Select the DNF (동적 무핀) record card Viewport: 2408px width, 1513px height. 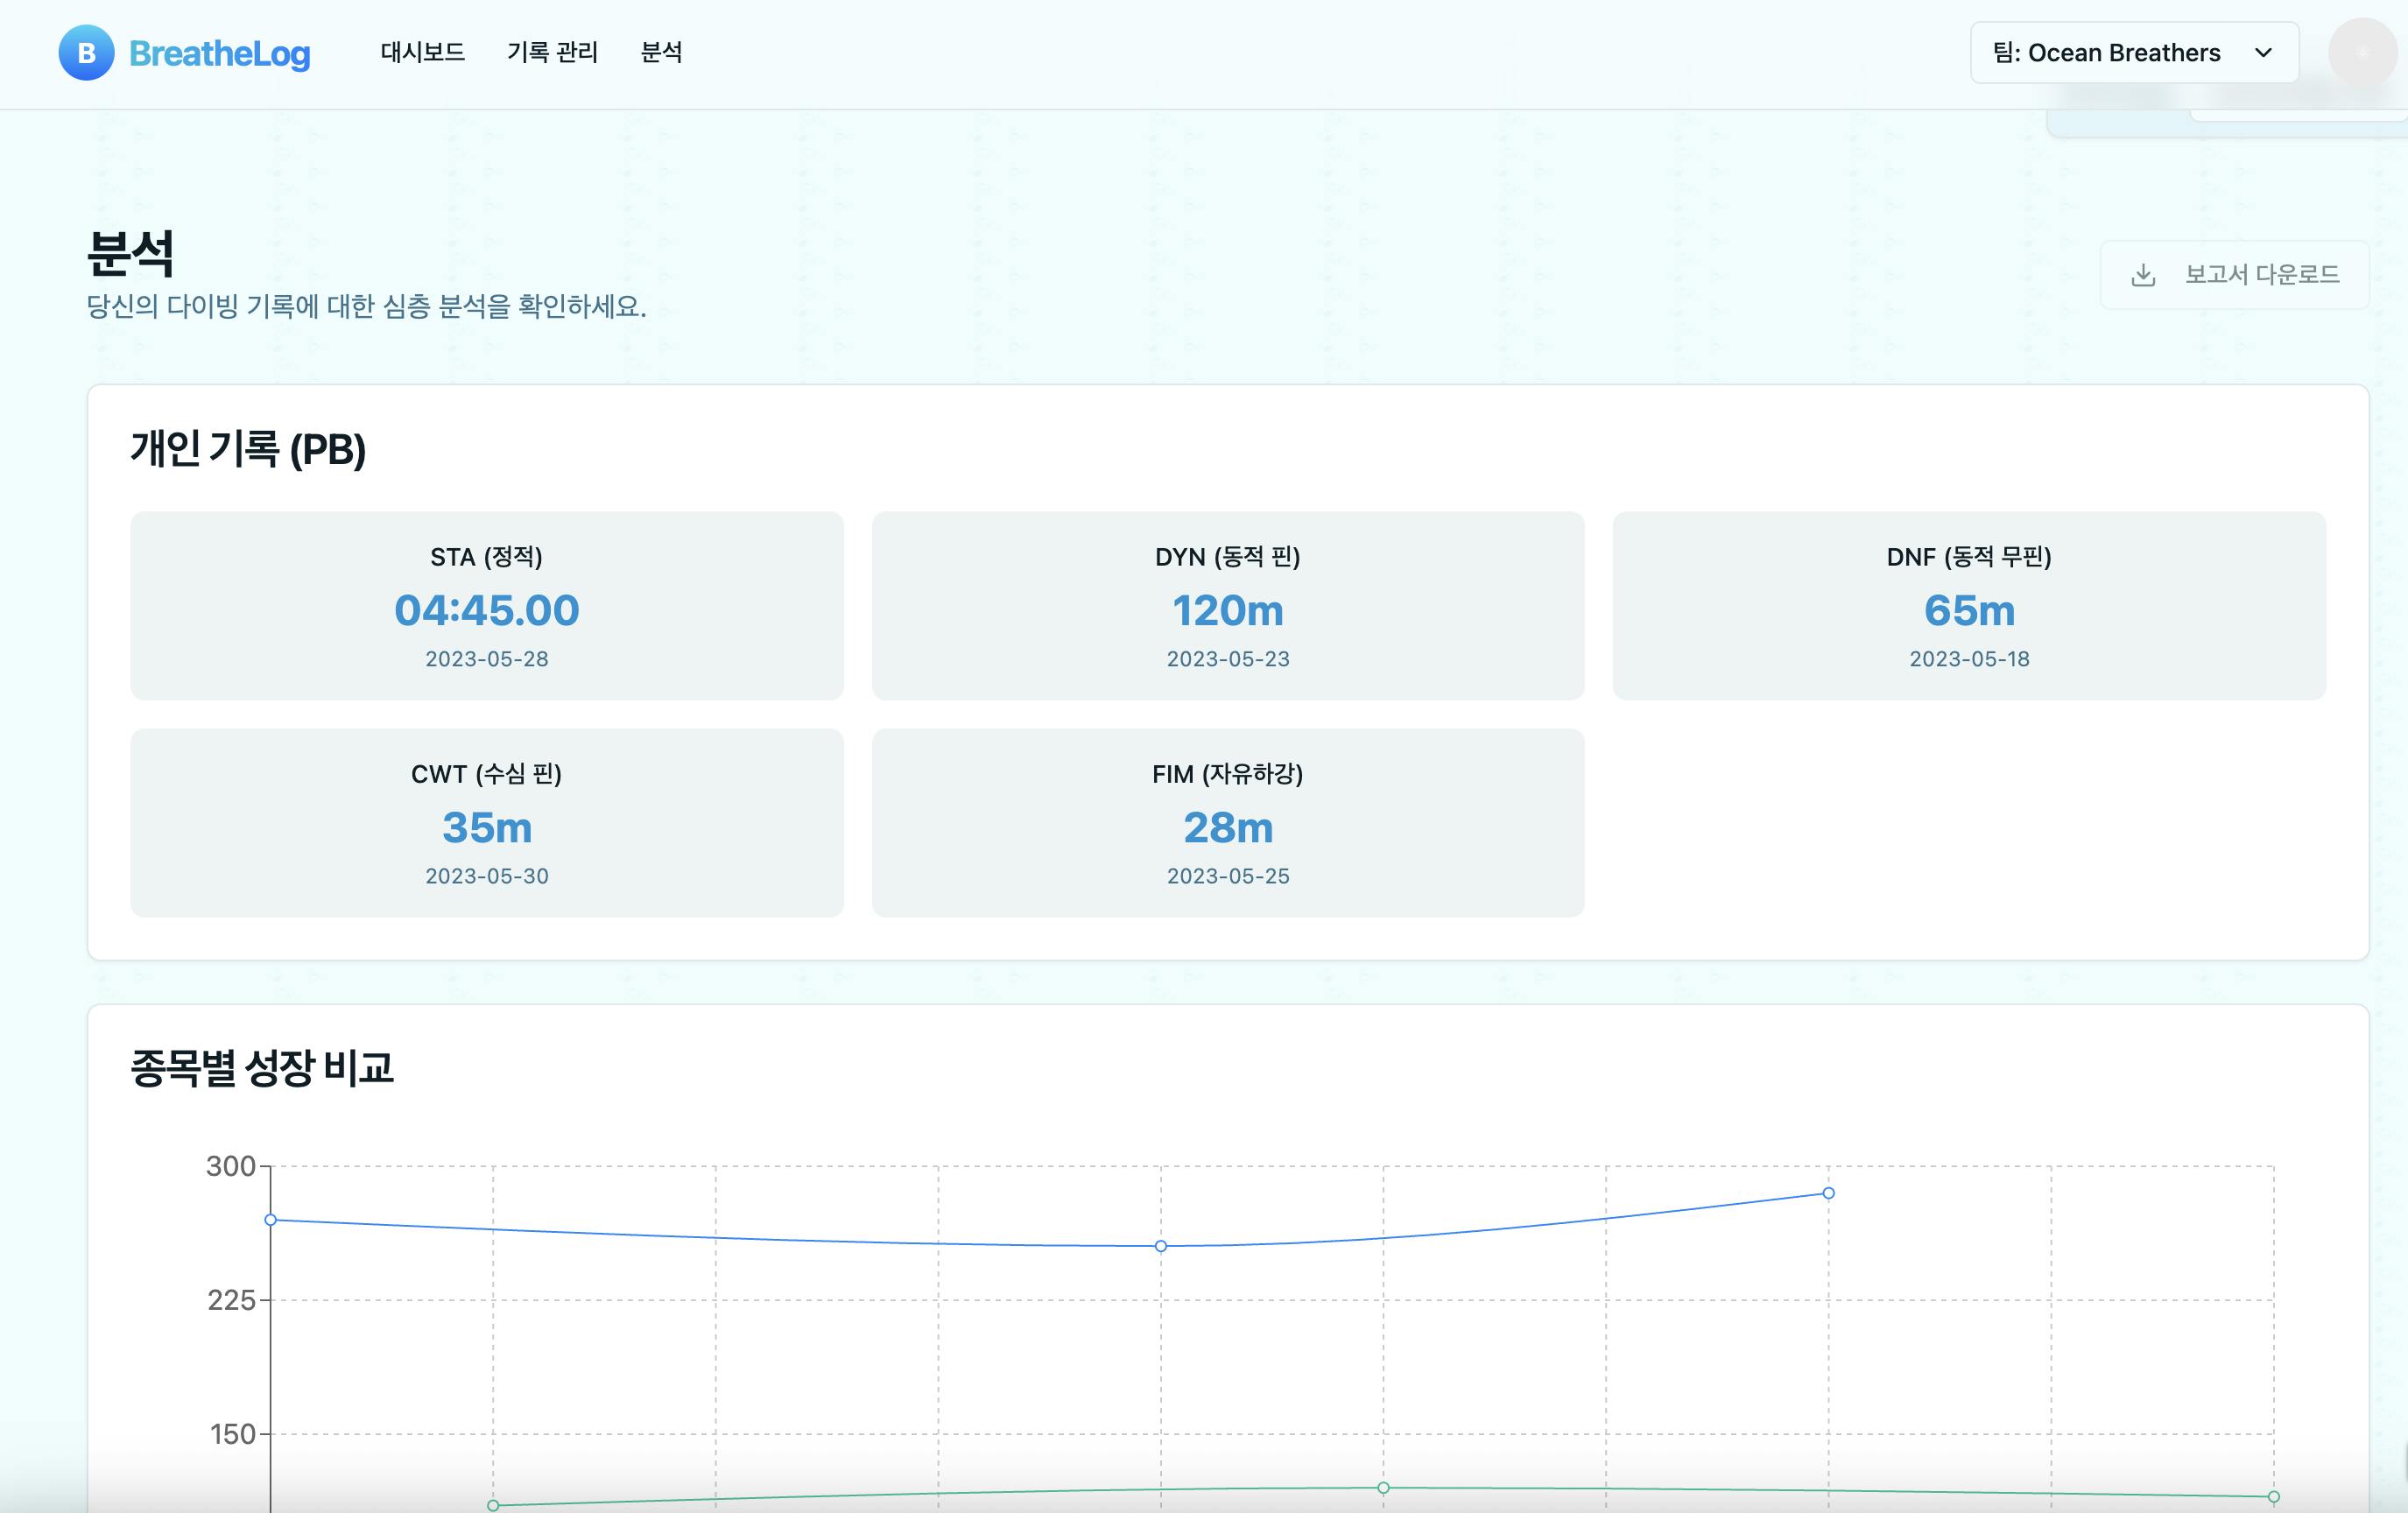1969,606
